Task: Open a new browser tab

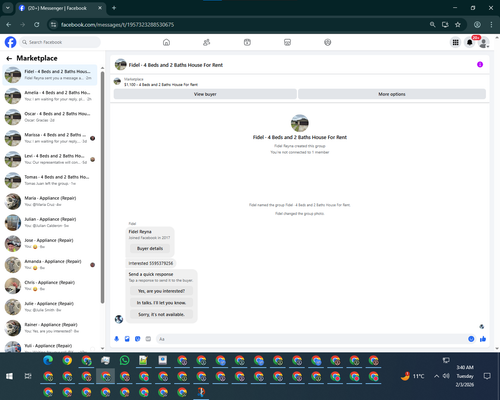Action: [x=114, y=8]
